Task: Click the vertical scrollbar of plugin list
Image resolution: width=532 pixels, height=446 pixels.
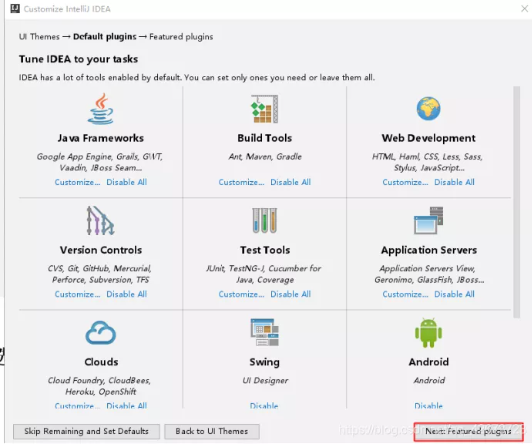Action: pos(516,202)
